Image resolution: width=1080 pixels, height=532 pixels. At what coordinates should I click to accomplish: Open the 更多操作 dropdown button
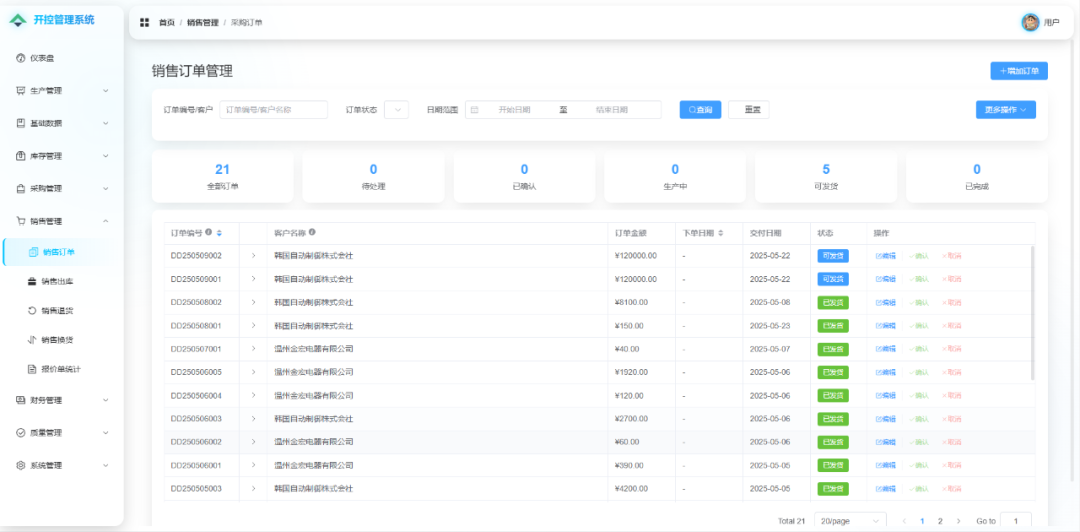(1006, 110)
